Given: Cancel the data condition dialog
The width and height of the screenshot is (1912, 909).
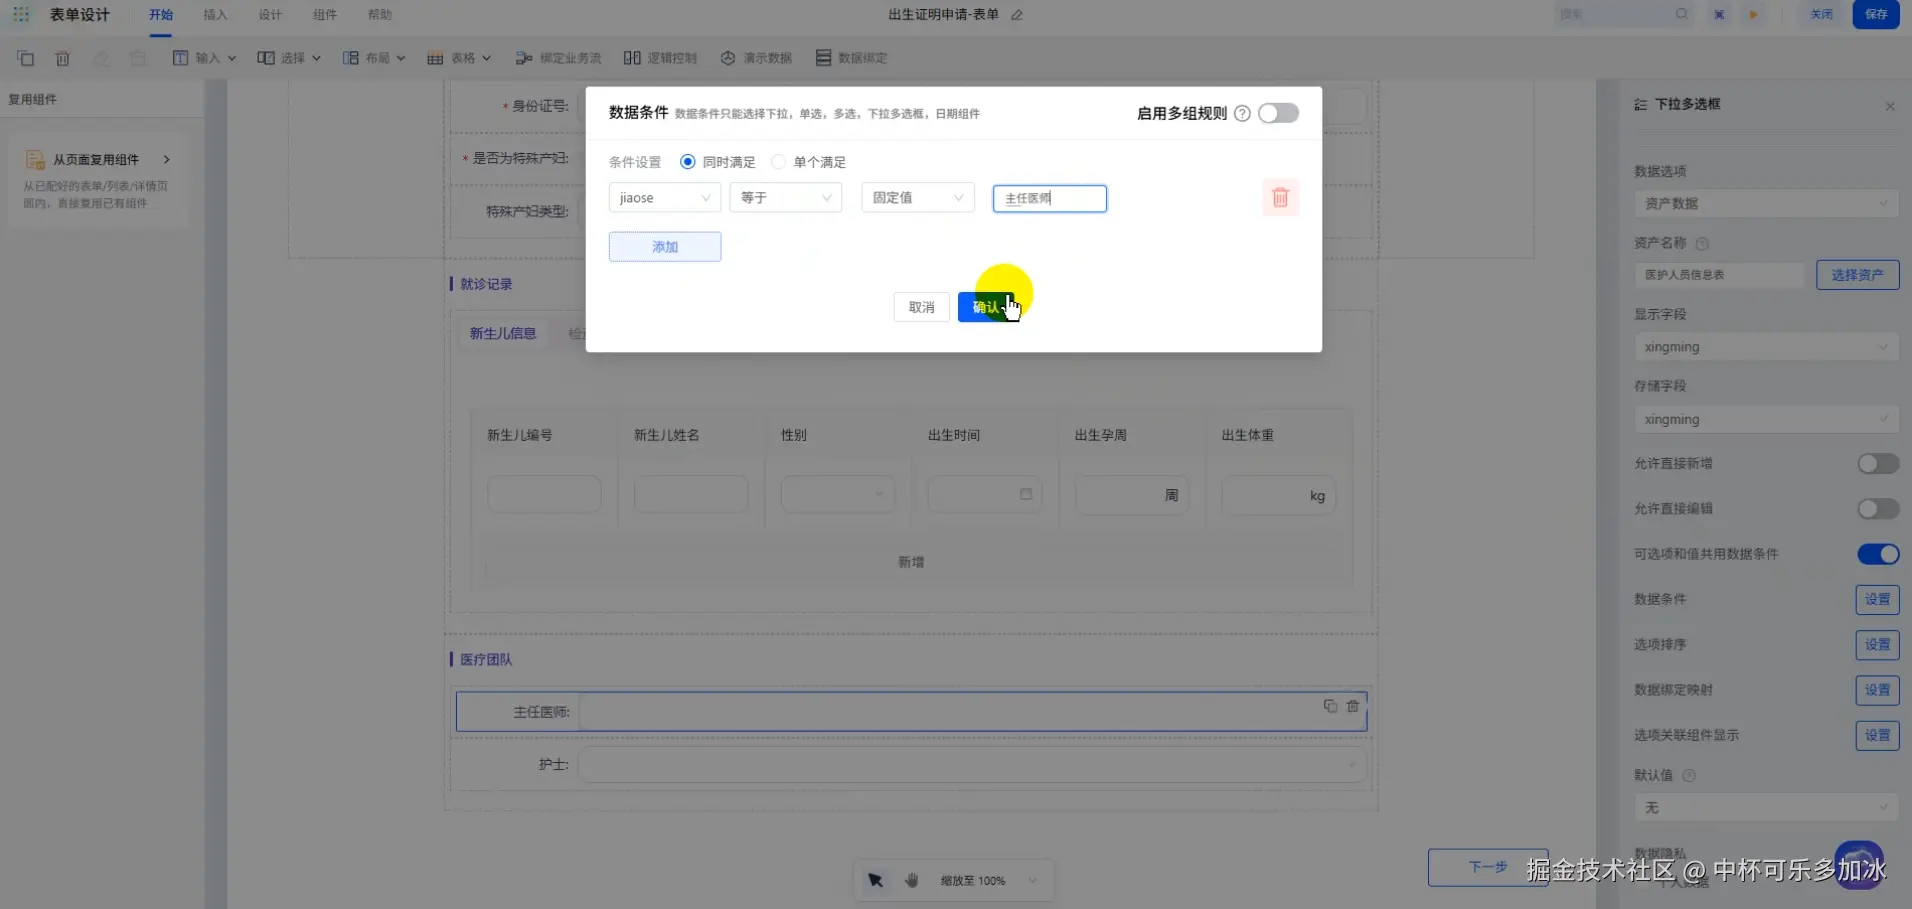Looking at the screenshot, I should click(x=921, y=307).
